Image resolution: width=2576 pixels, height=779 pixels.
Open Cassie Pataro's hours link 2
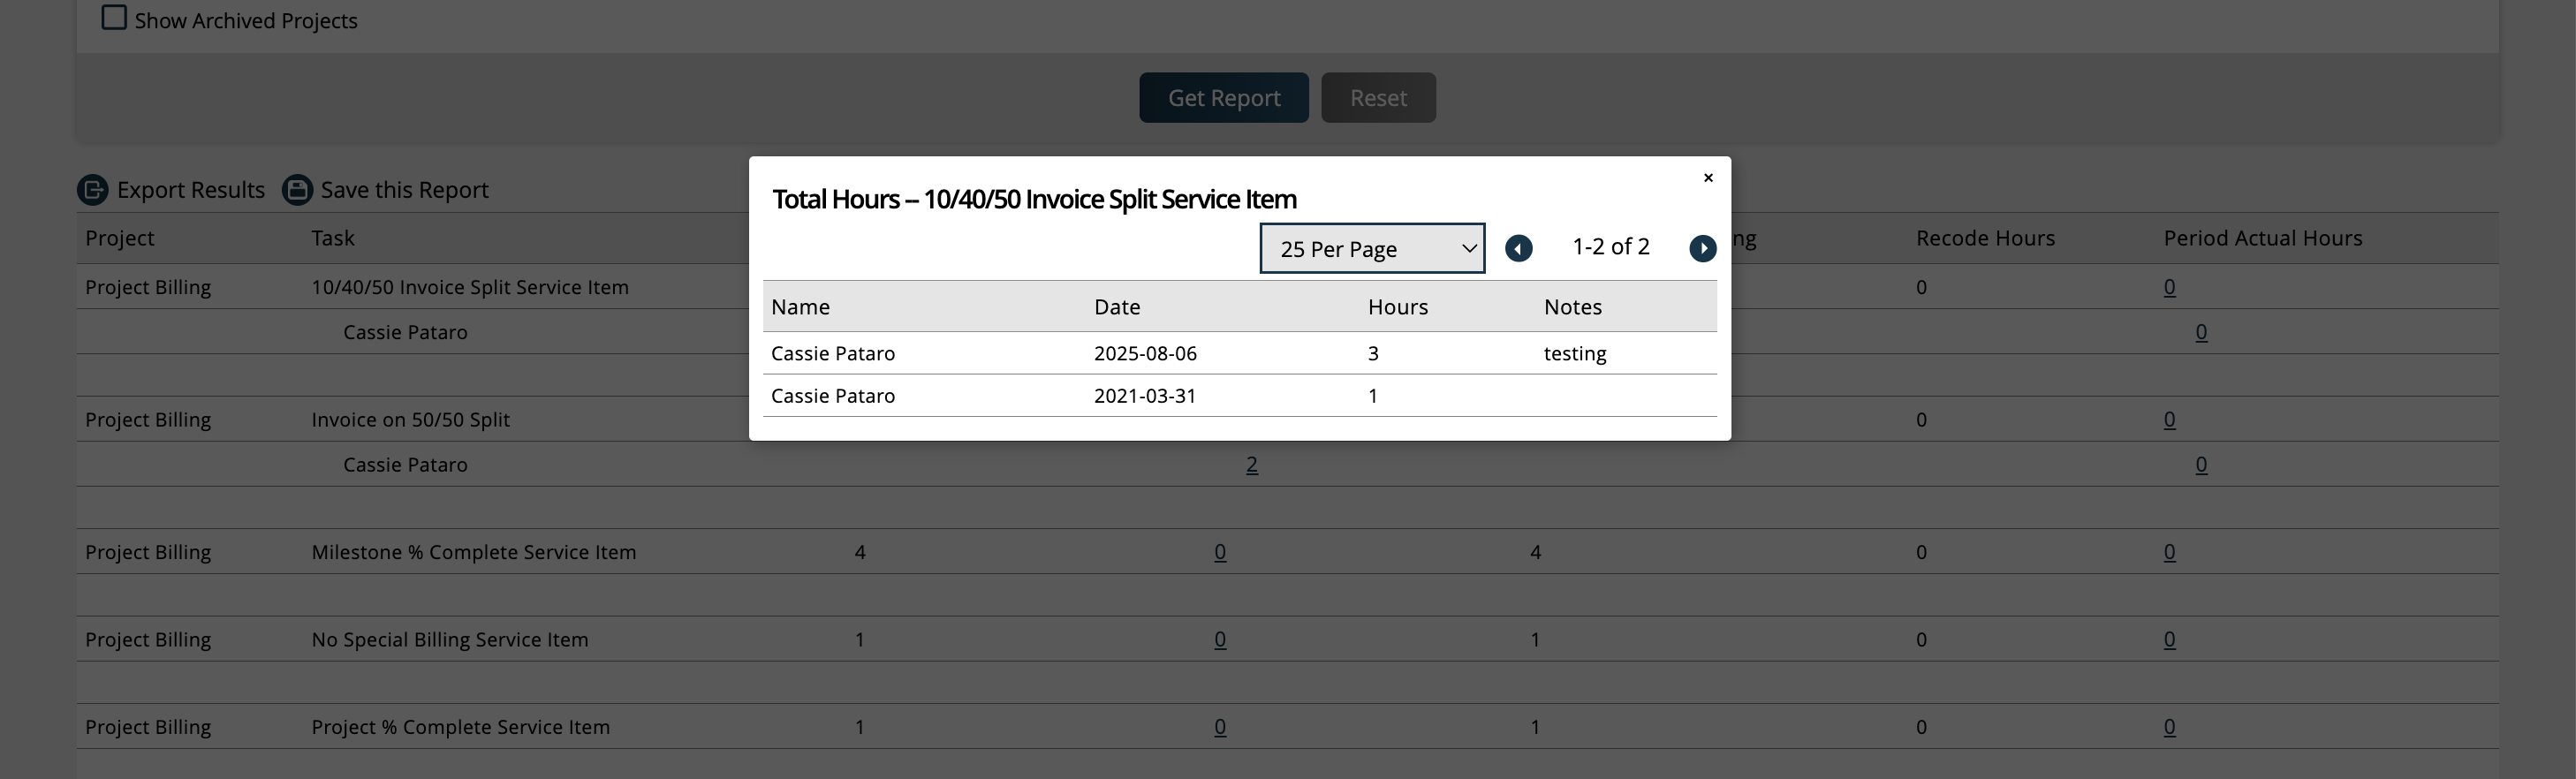coord(1251,465)
